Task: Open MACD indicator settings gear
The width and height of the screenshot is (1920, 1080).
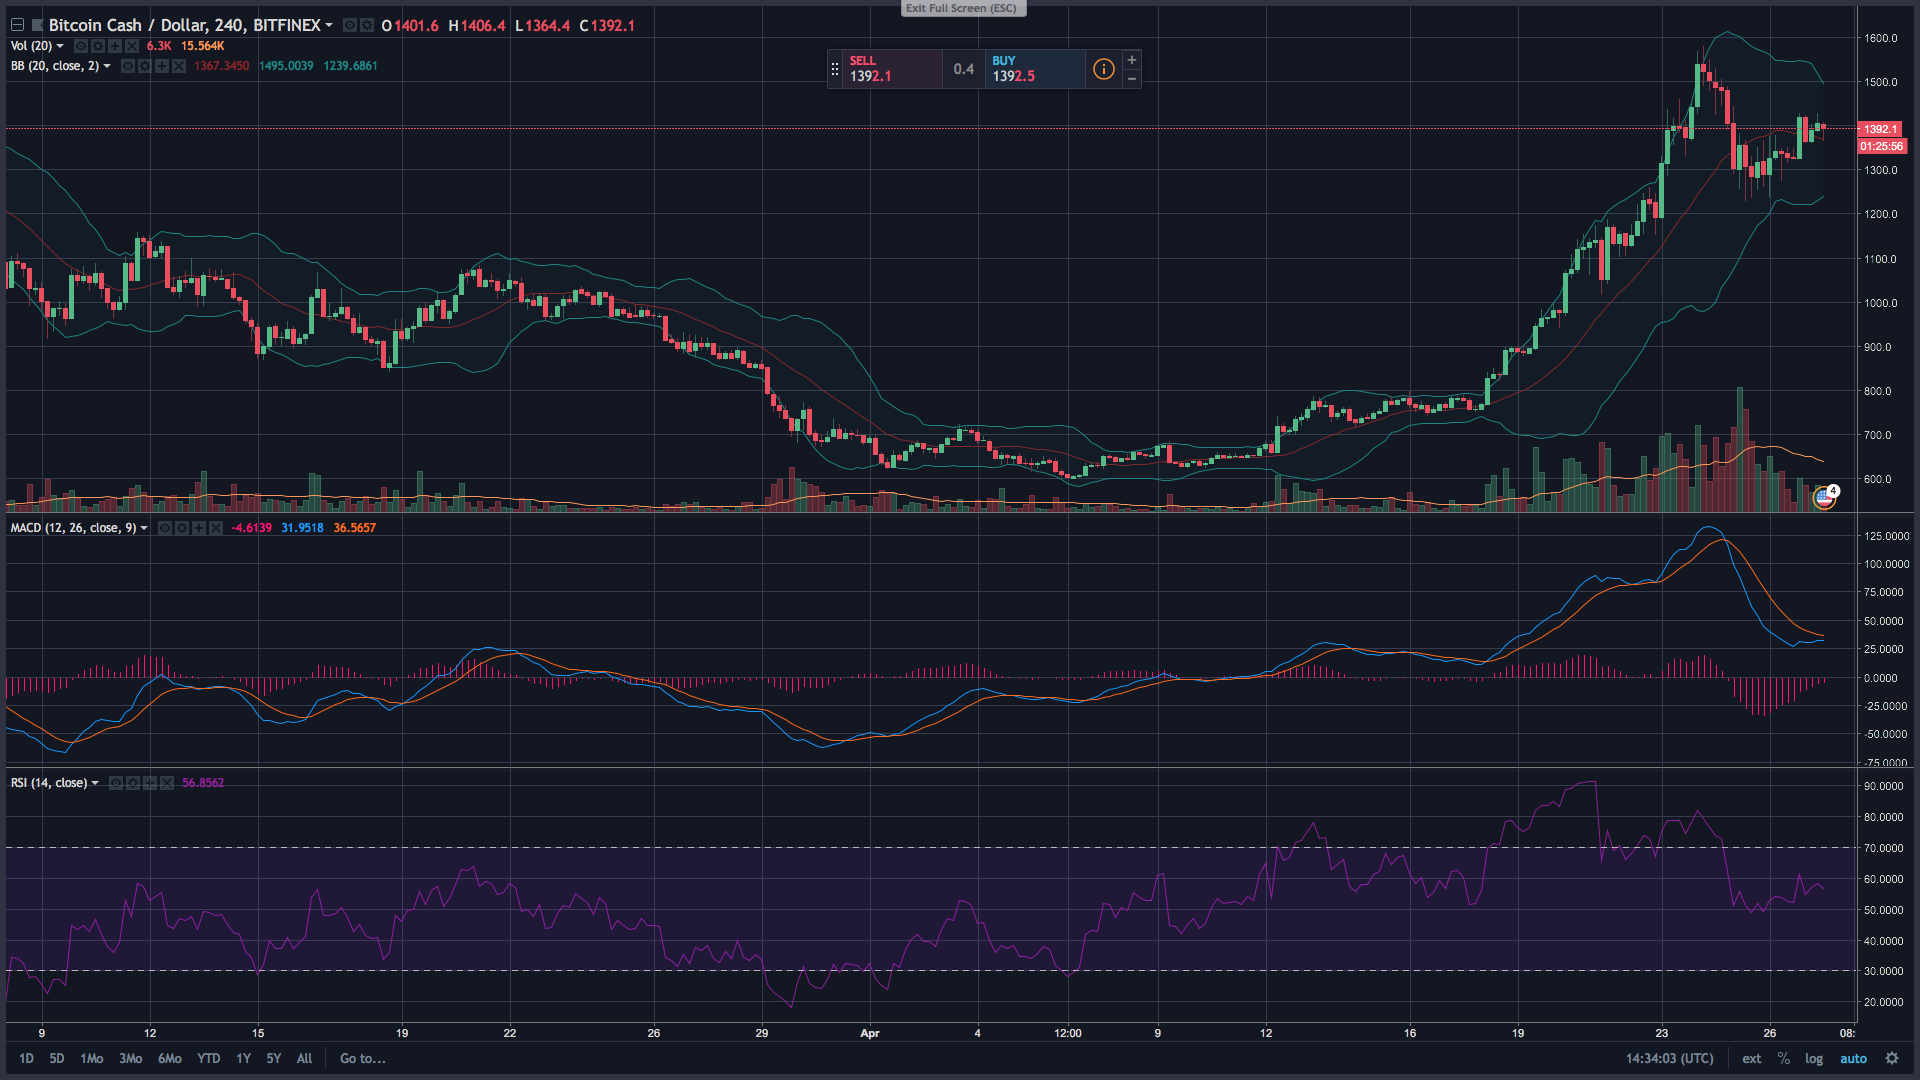Action: click(x=182, y=528)
